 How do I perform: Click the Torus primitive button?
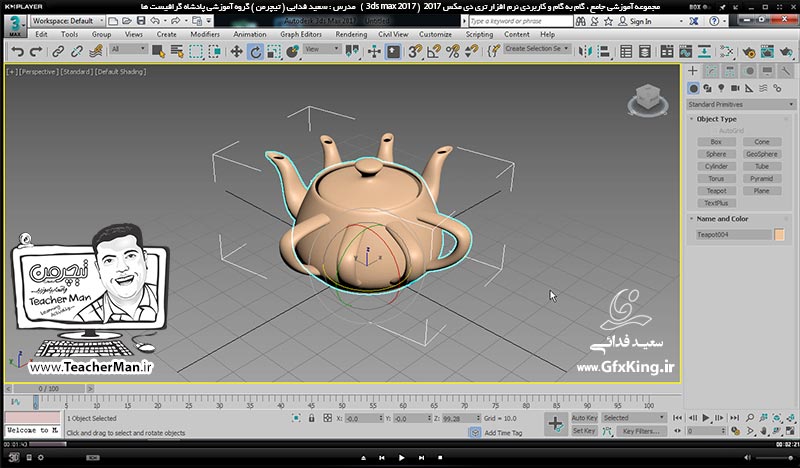[x=716, y=179]
